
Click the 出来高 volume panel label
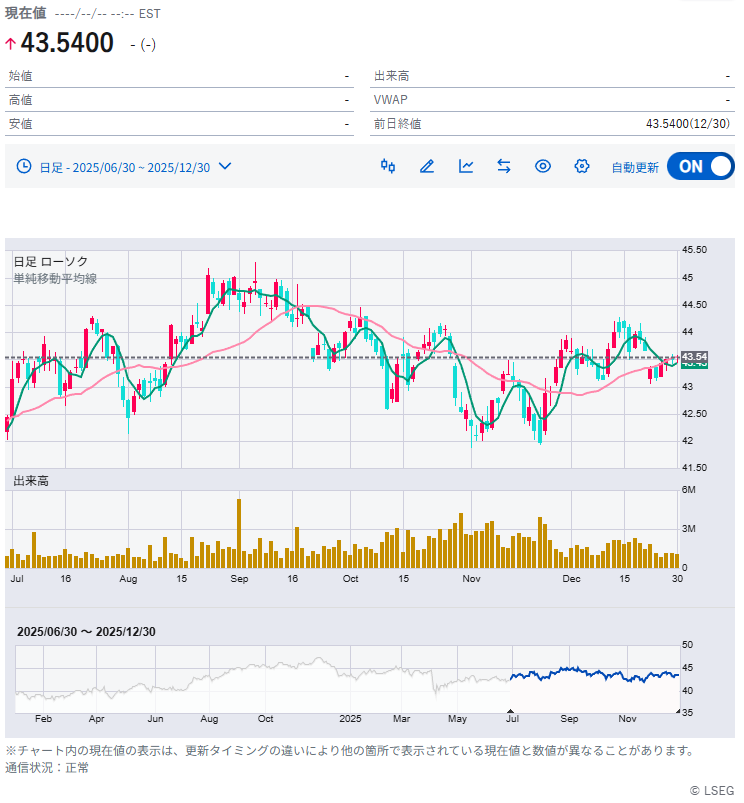click(x=31, y=481)
